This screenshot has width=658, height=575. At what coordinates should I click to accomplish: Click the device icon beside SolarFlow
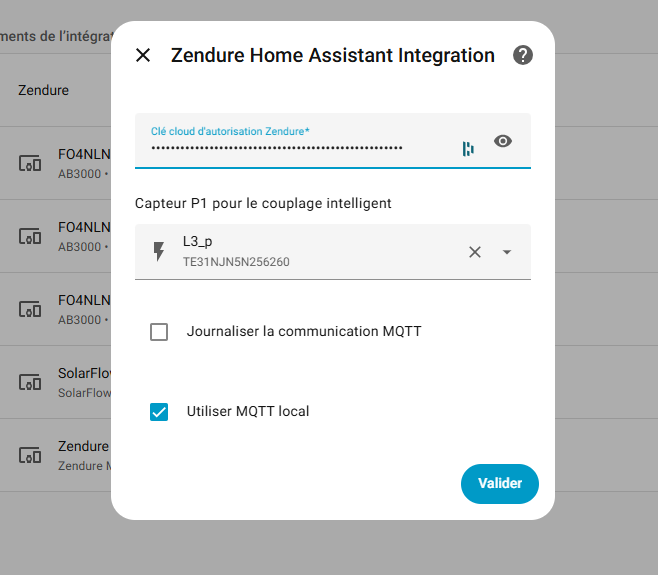[x=31, y=383]
